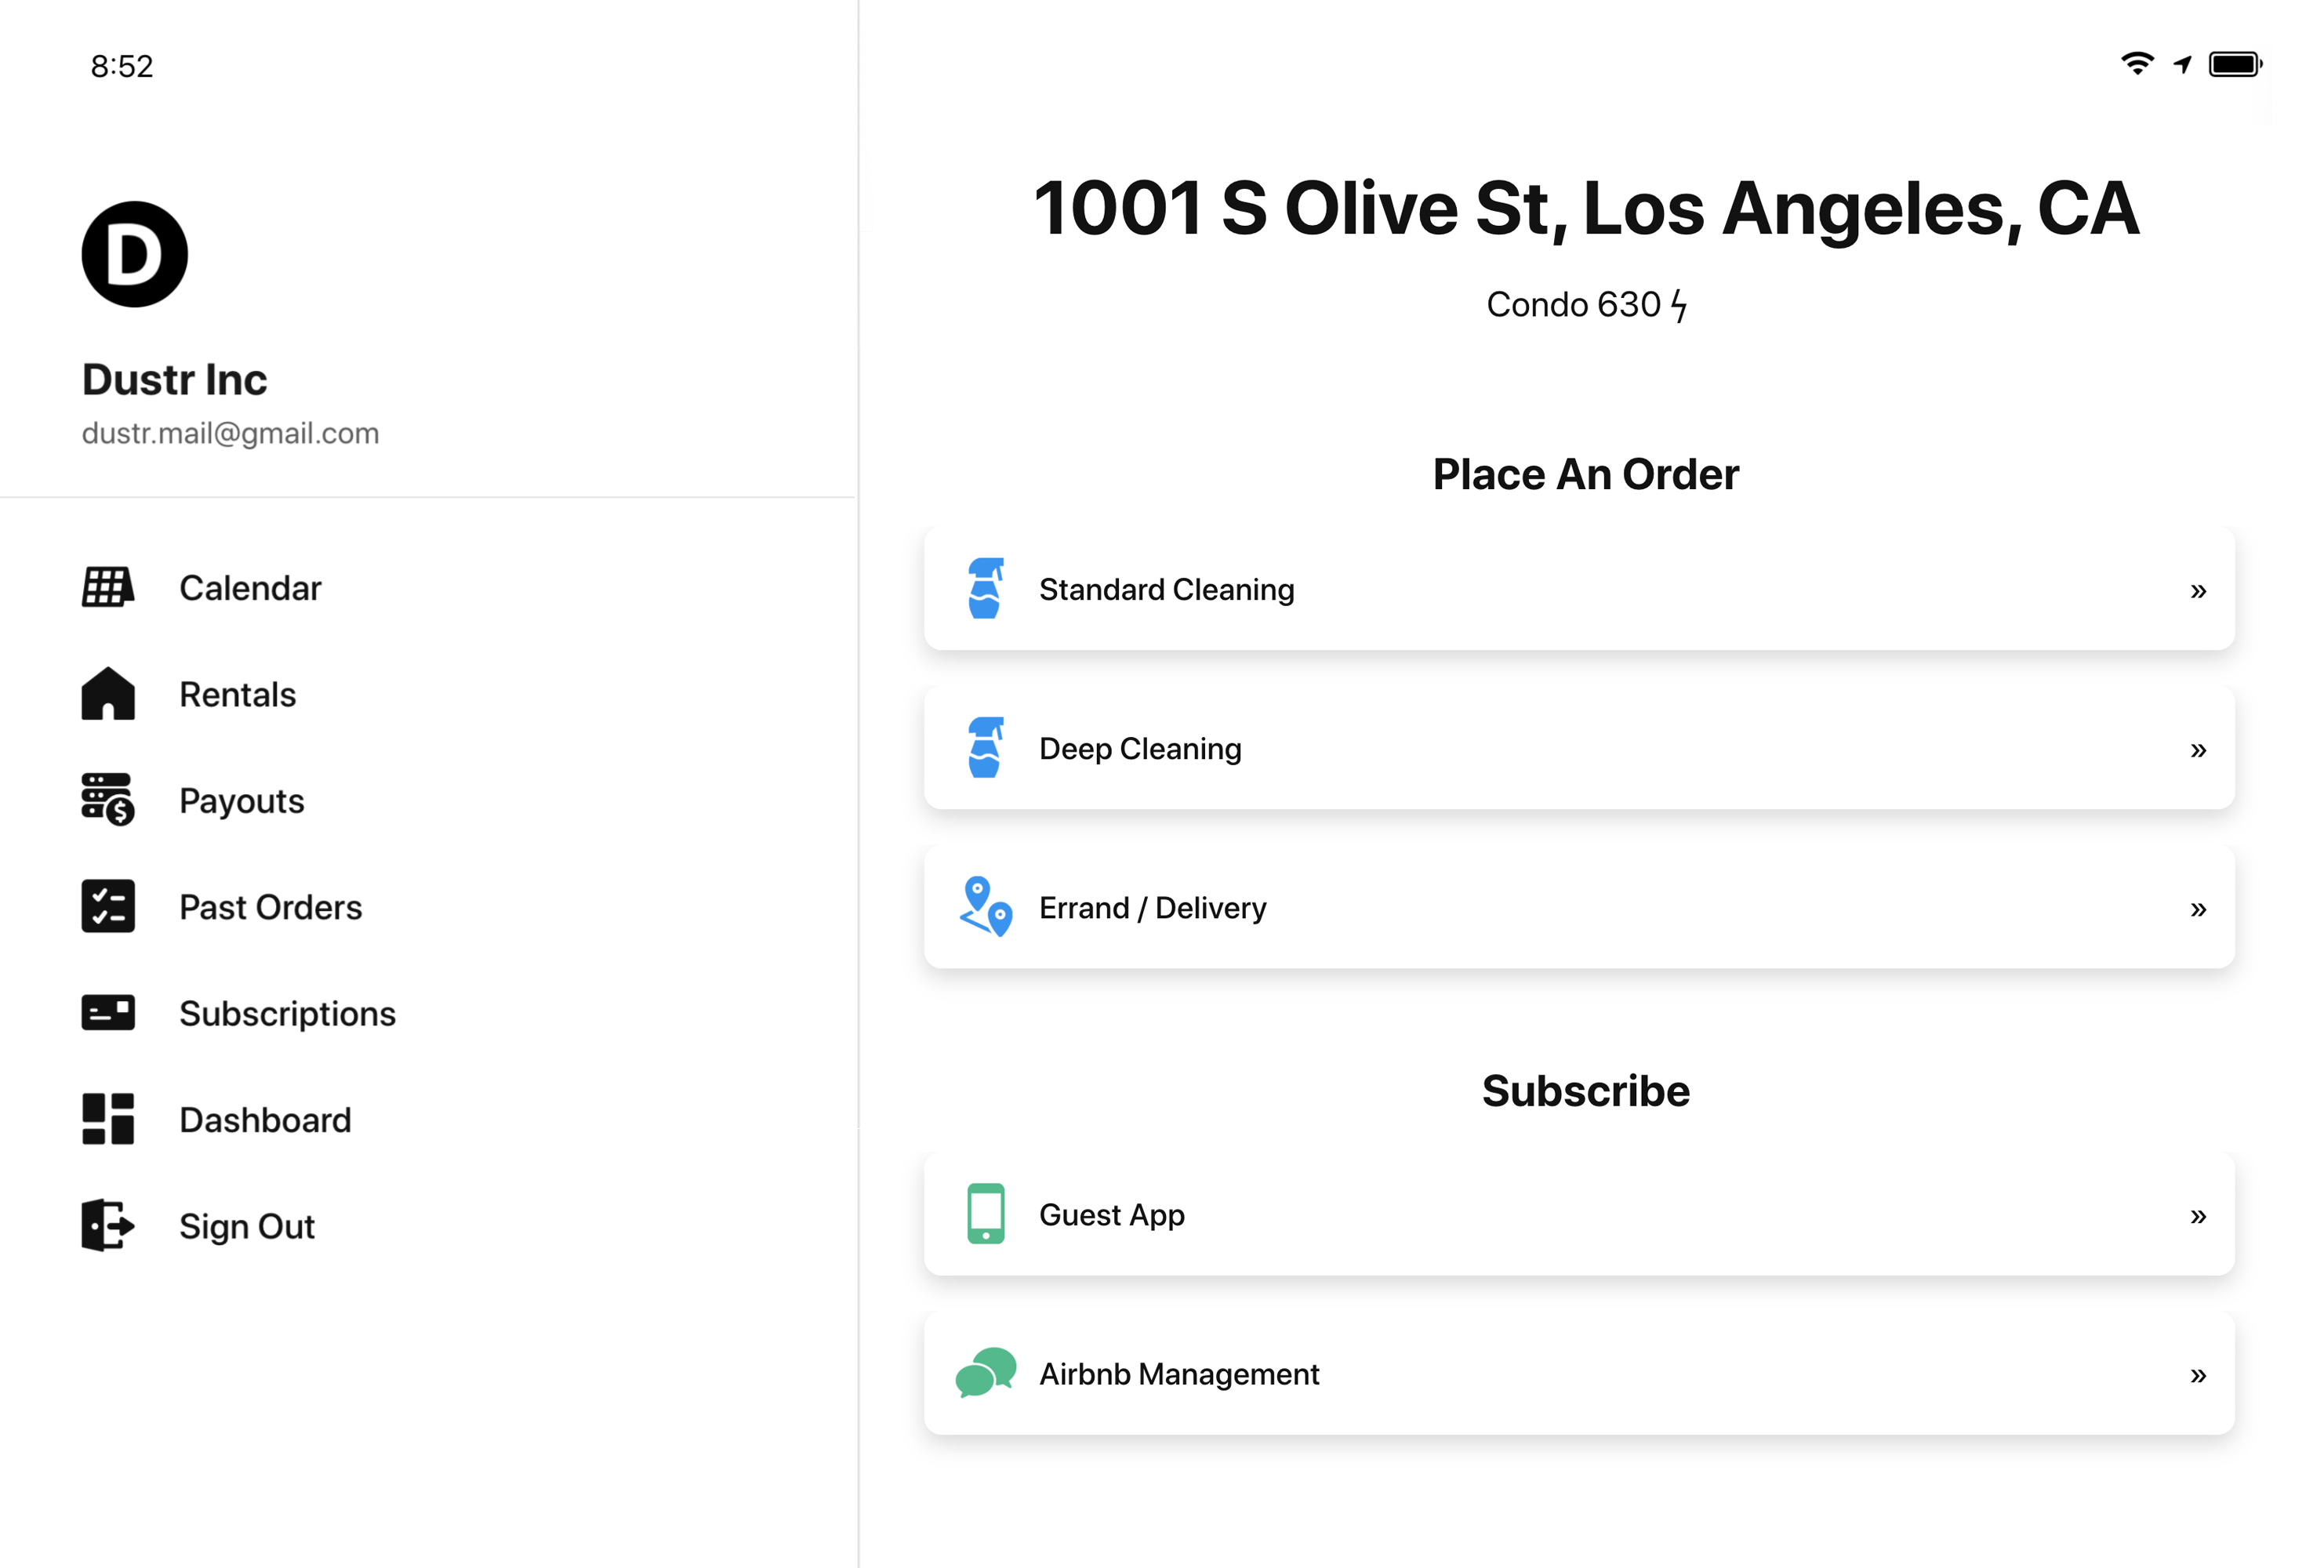Navigate to the Dashboard
Image resolution: width=2324 pixels, height=1568 pixels.
click(265, 1119)
